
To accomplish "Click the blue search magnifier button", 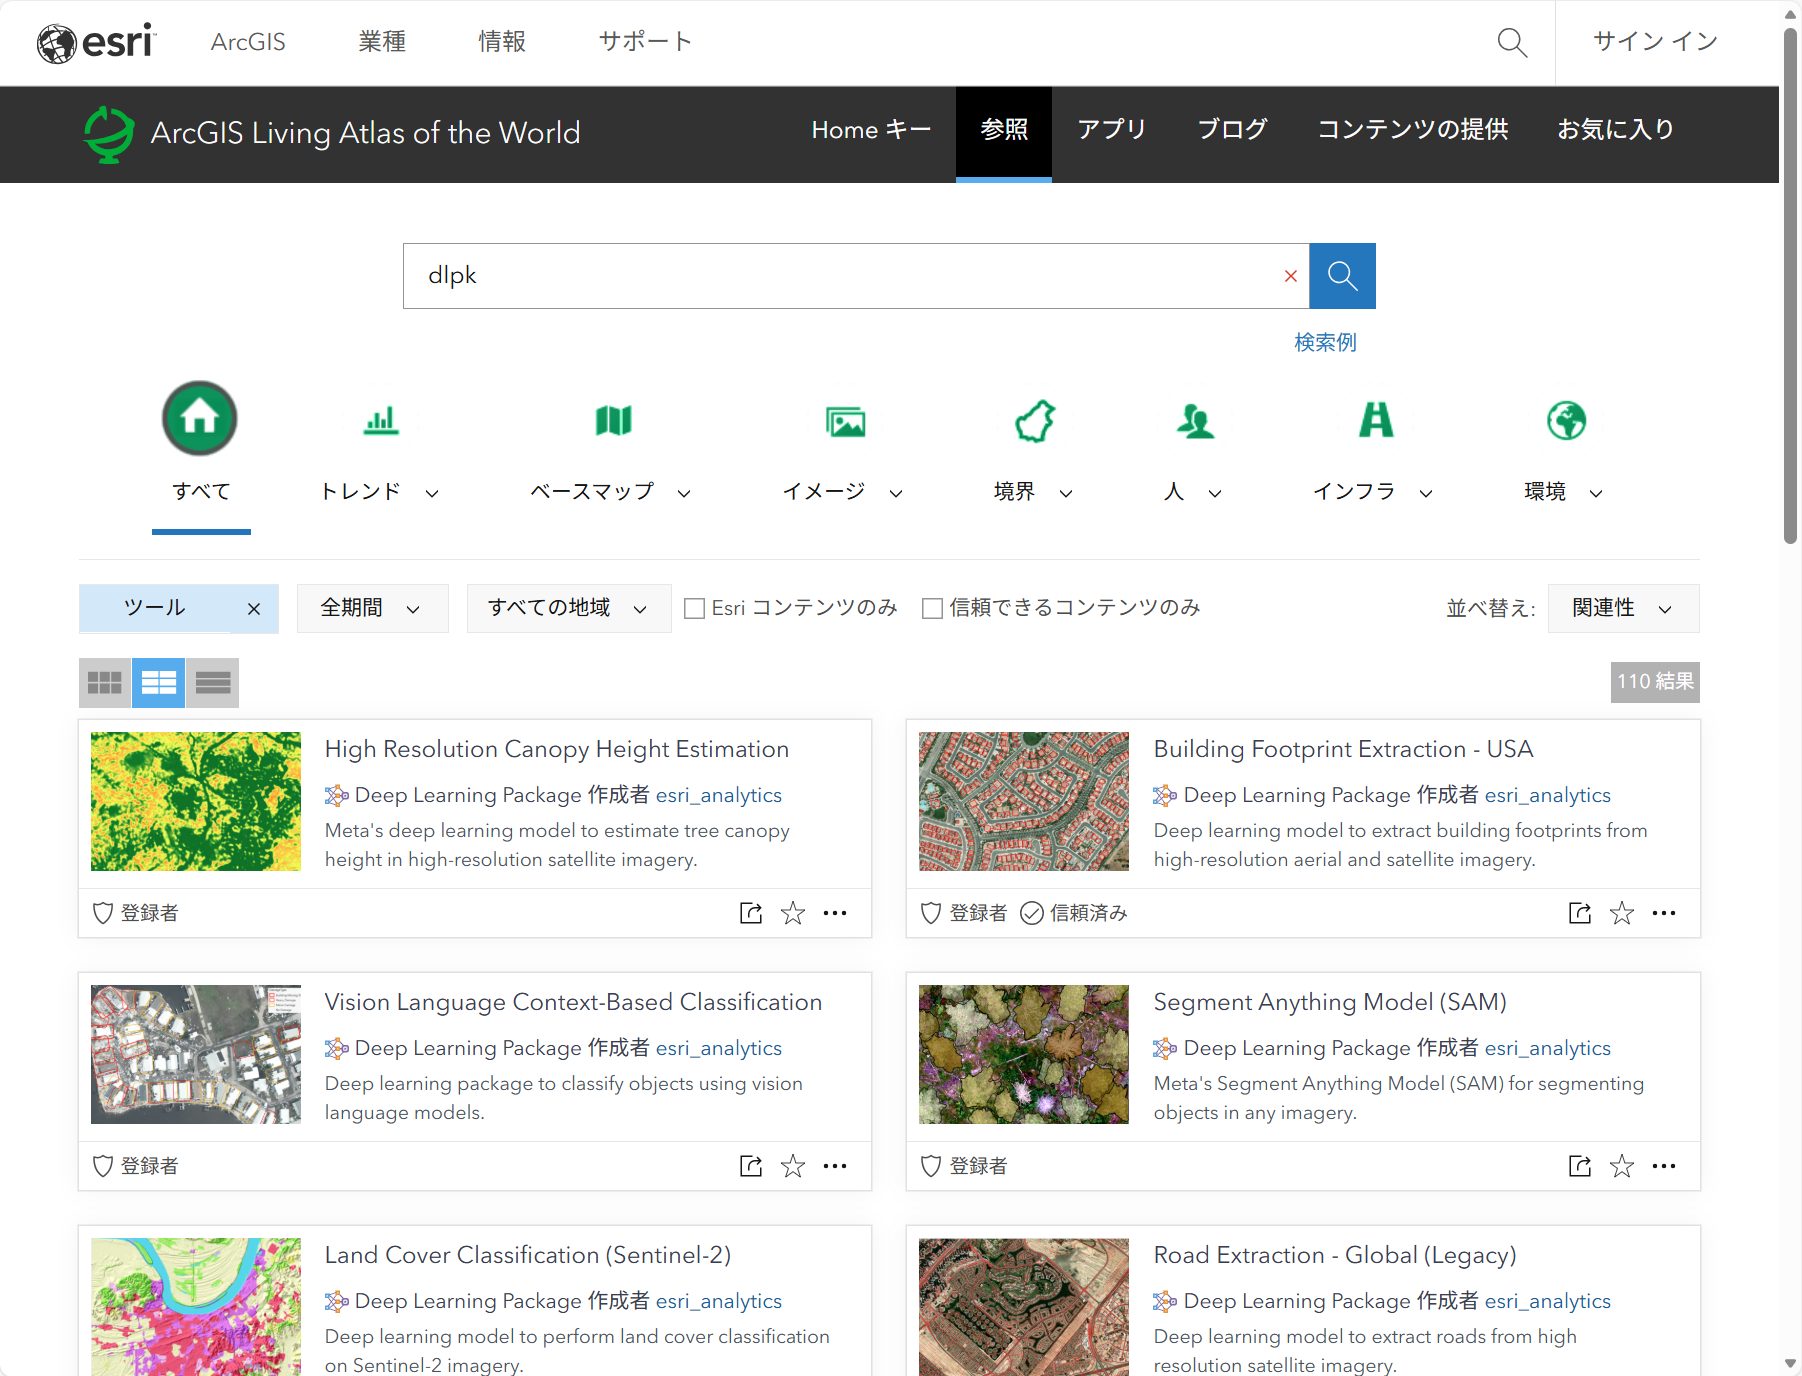I will click(x=1342, y=276).
